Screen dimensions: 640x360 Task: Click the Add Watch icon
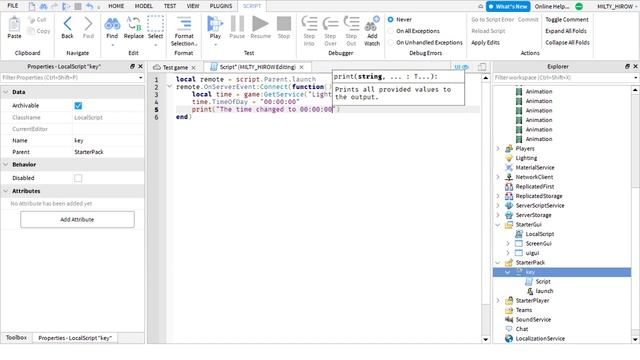pyautogui.click(x=372, y=24)
